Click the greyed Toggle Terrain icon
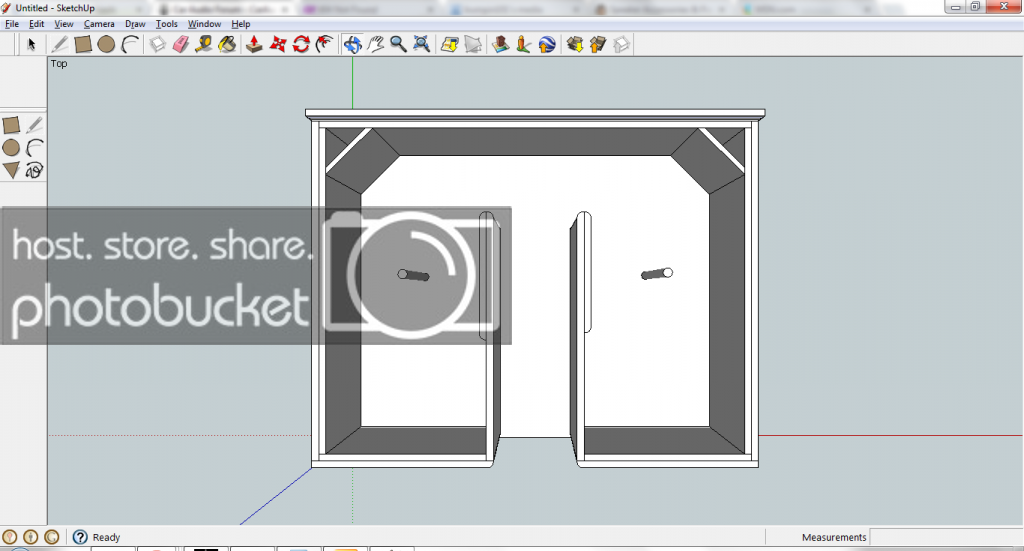Viewport: 1024px width, 551px height. pyautogui.click(x=473, y=44)
